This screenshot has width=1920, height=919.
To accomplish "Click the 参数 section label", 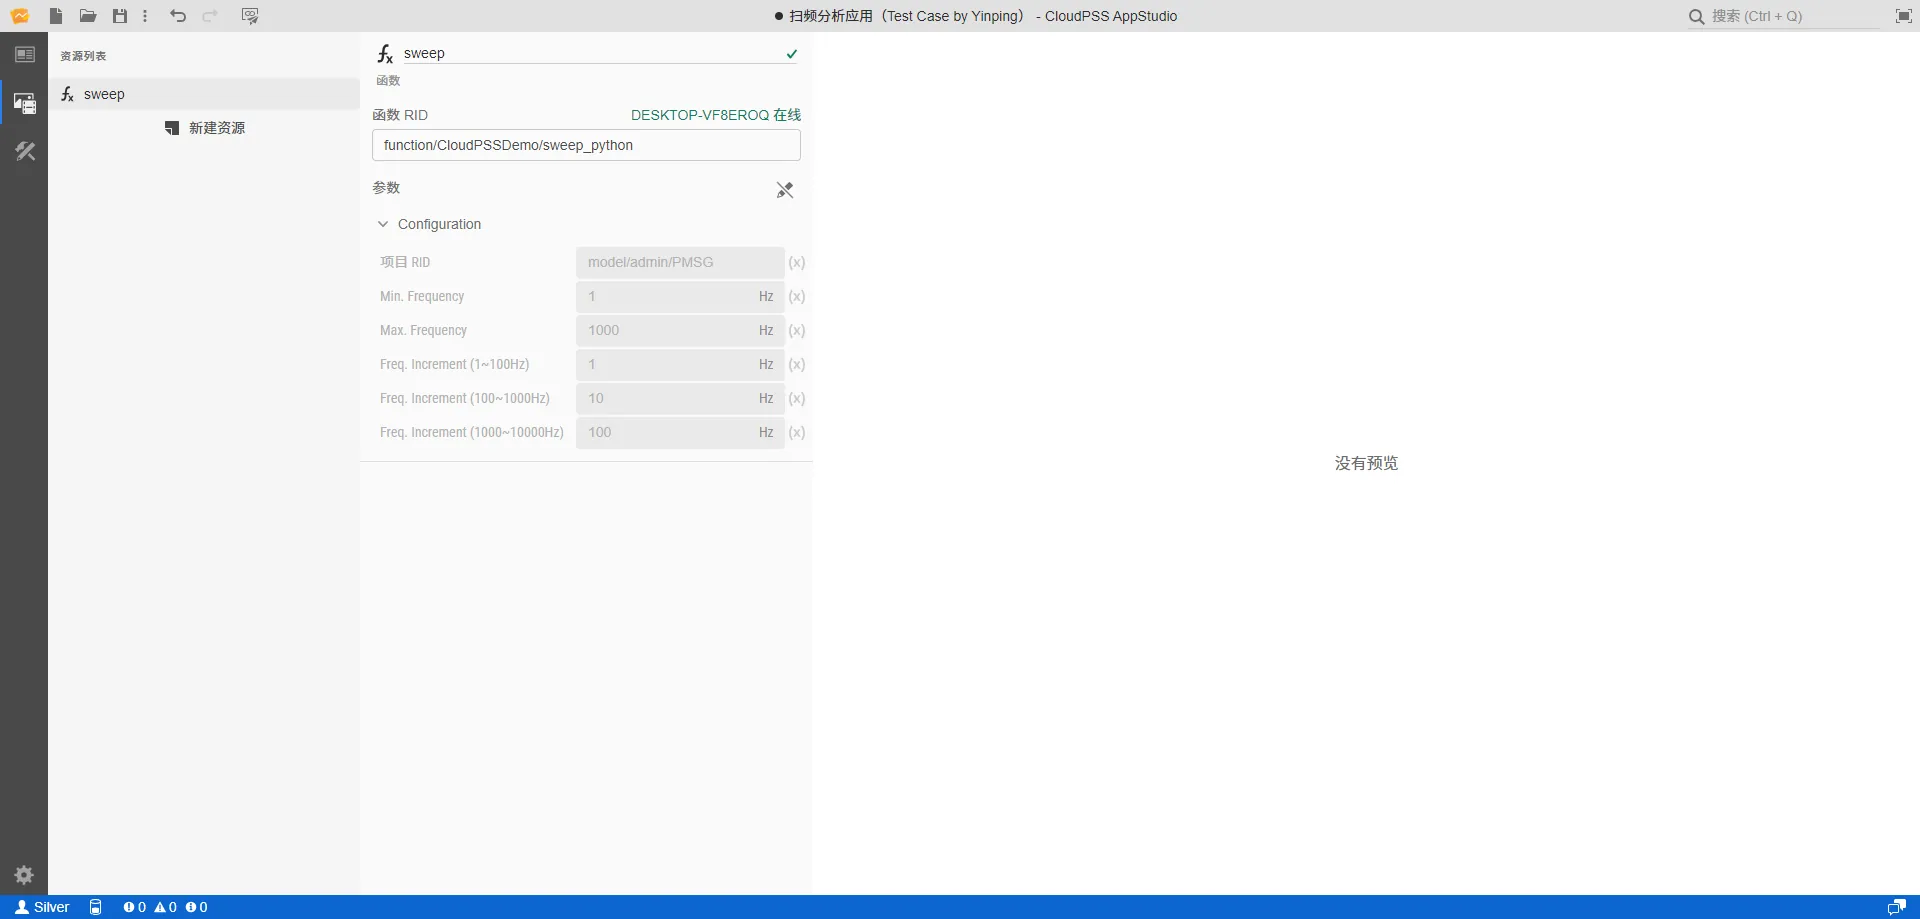I will coord(386,188).
